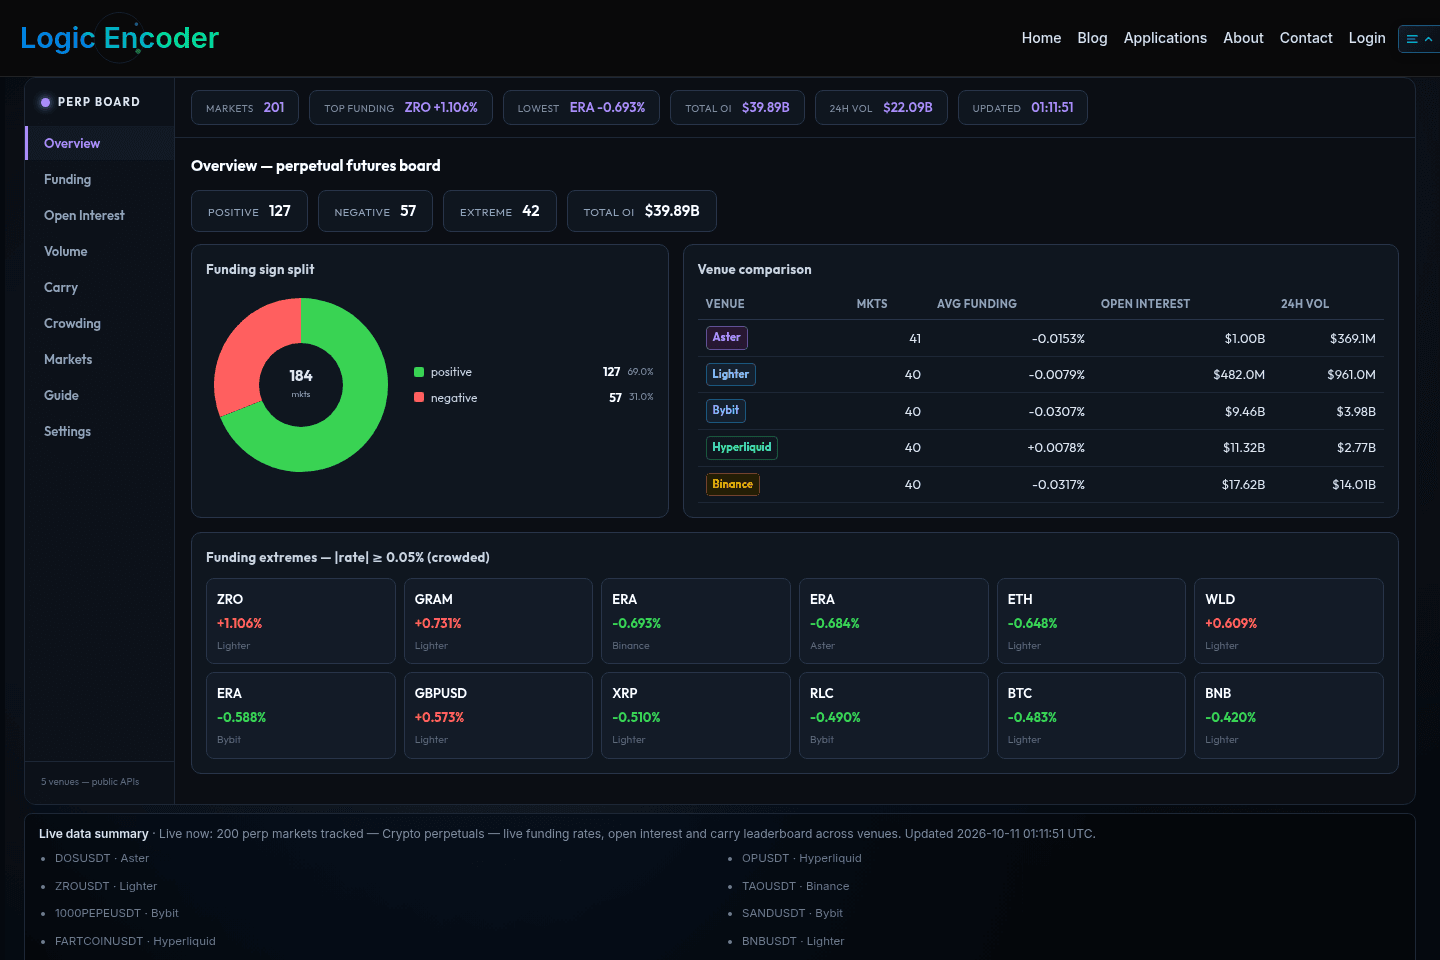
Task: Click the Extreme 42 summary card
Action: [500, 211]
